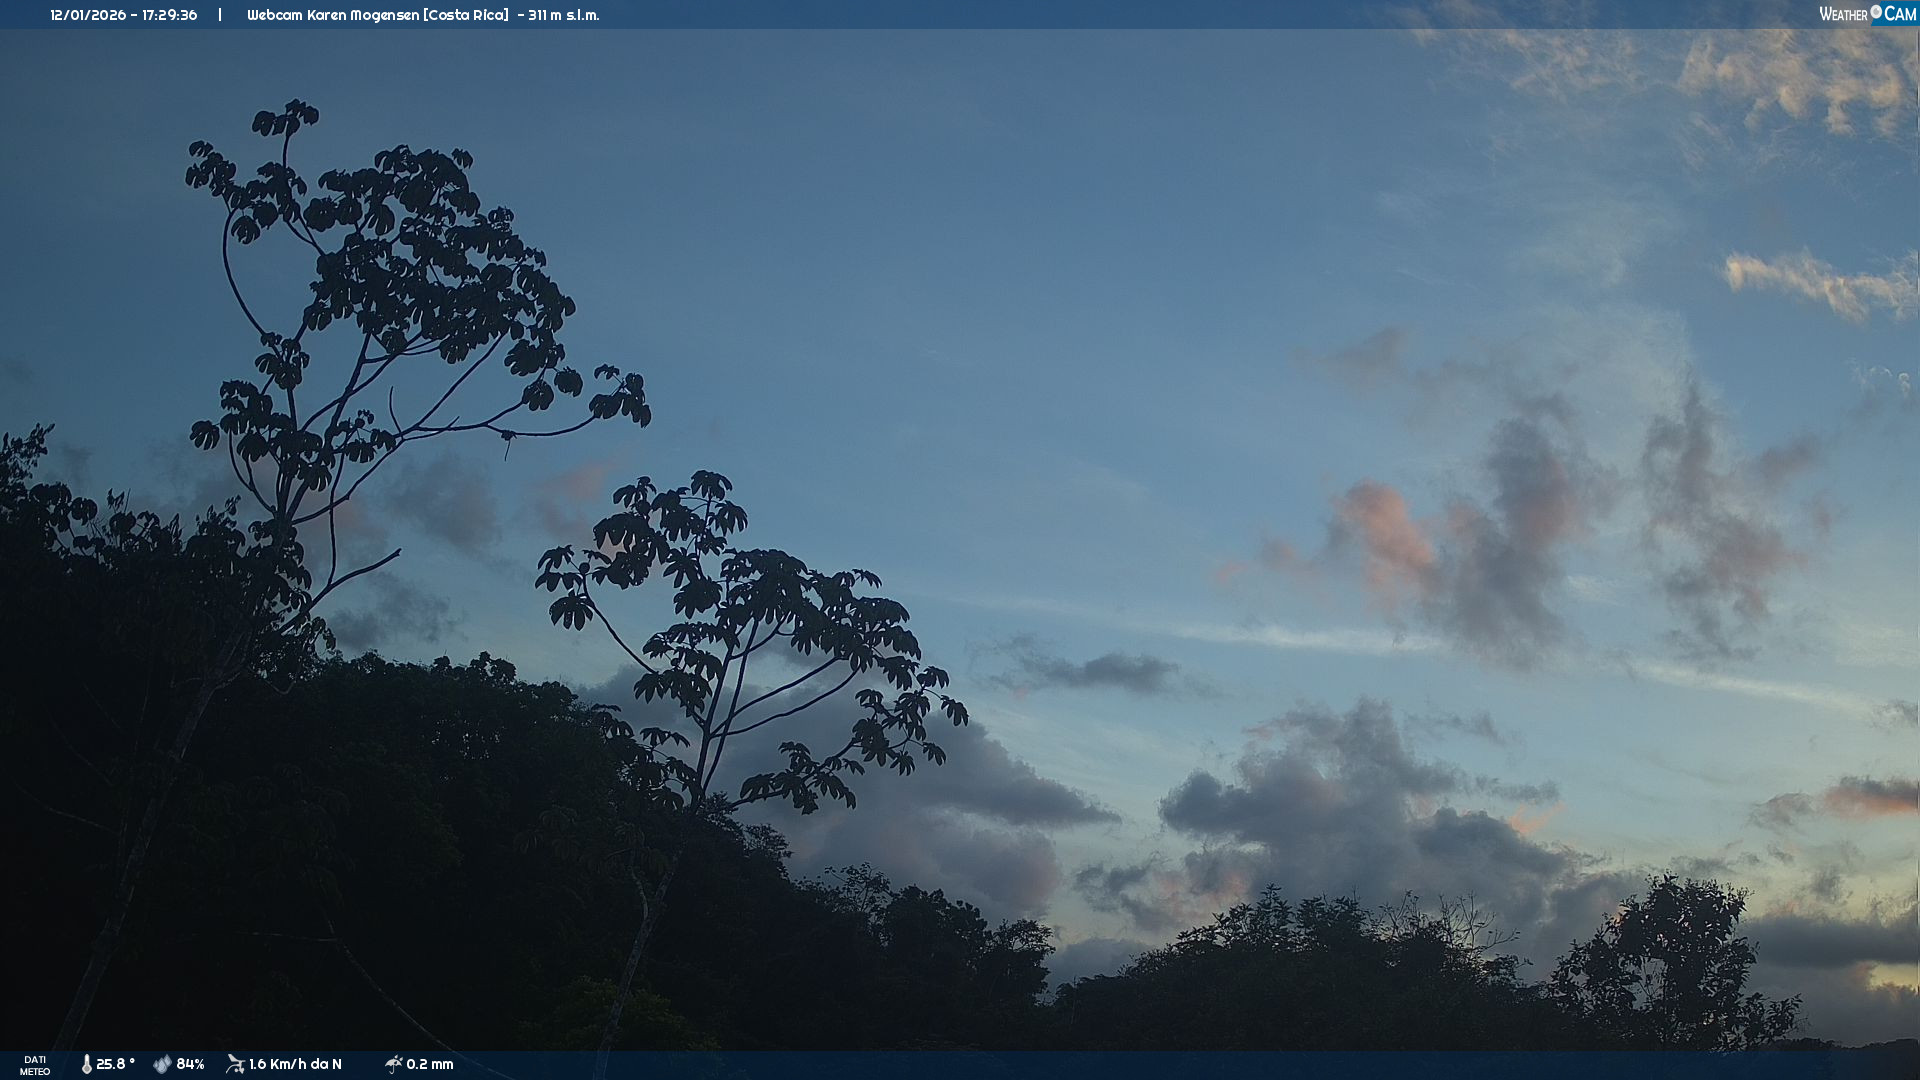Click the humidity water drops icon
Screen dimensions: 1920x1080
point(162,1064)
